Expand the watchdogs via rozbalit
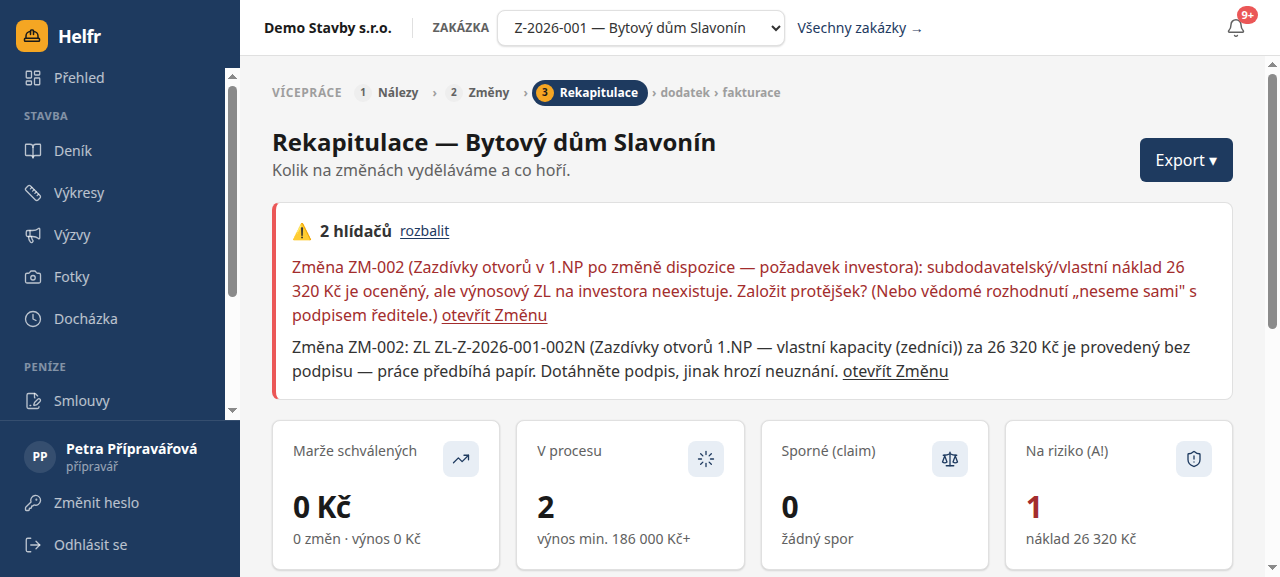Viewport: 1280px width, 577px height. tap(424, 231)
